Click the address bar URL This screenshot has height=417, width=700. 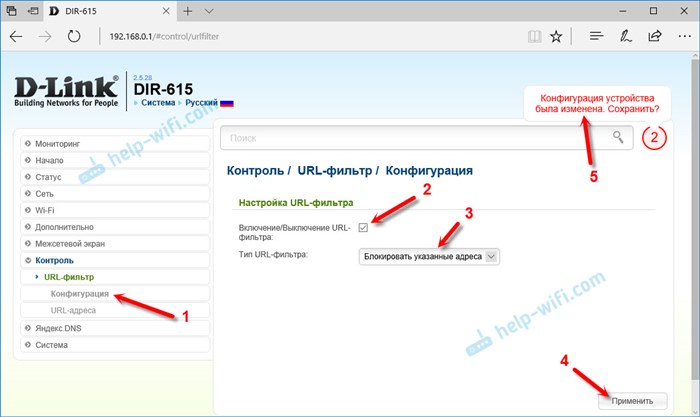click(164, 37)
